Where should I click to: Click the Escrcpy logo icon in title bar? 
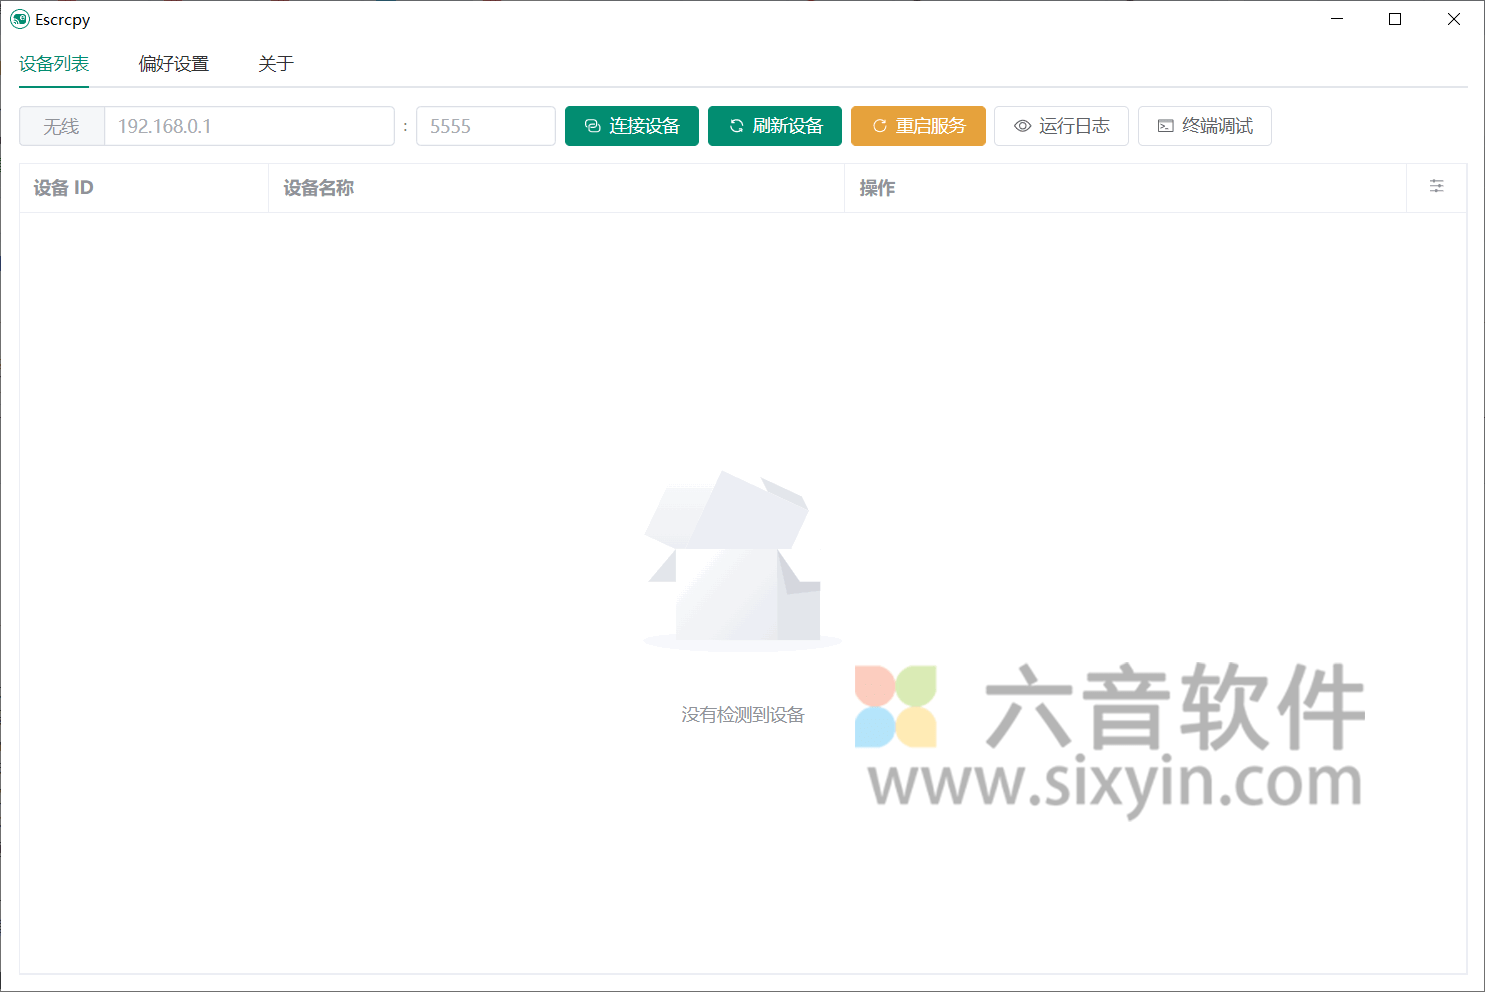[19, 19]
